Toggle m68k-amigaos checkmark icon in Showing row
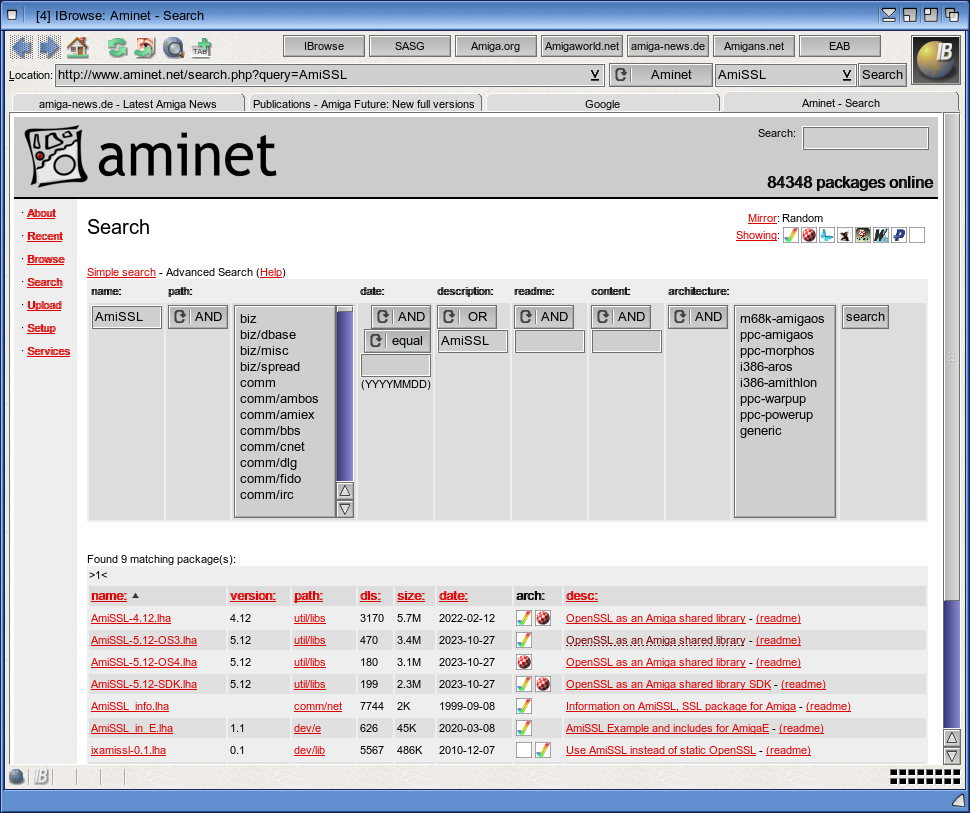Viewport: 970px width, 813px height. click(791, 235)
